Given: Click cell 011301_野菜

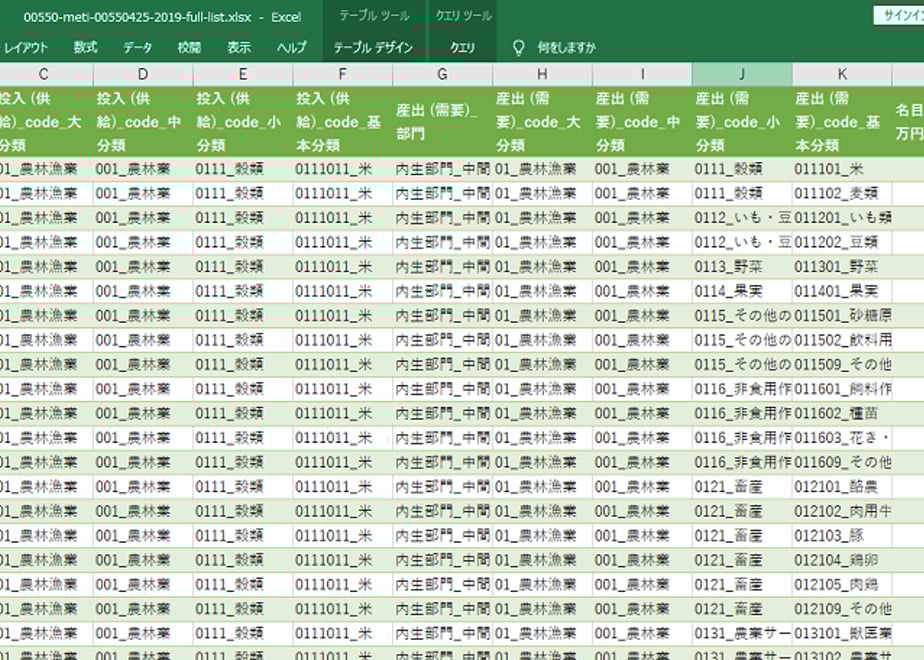Looking at the screenshot, I should (x=842, y=267).
